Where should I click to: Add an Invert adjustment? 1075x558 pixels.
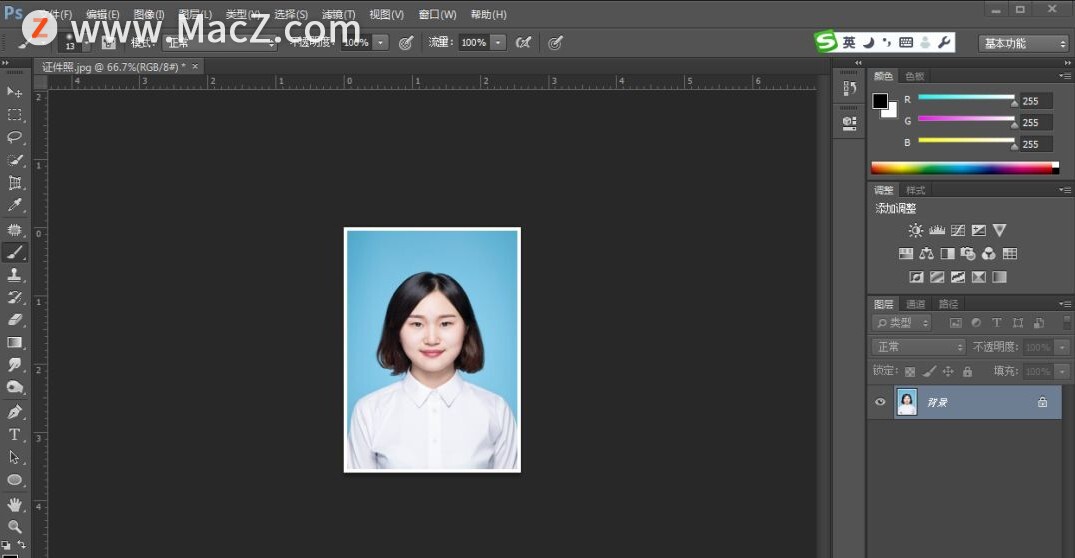click(916, 277)
